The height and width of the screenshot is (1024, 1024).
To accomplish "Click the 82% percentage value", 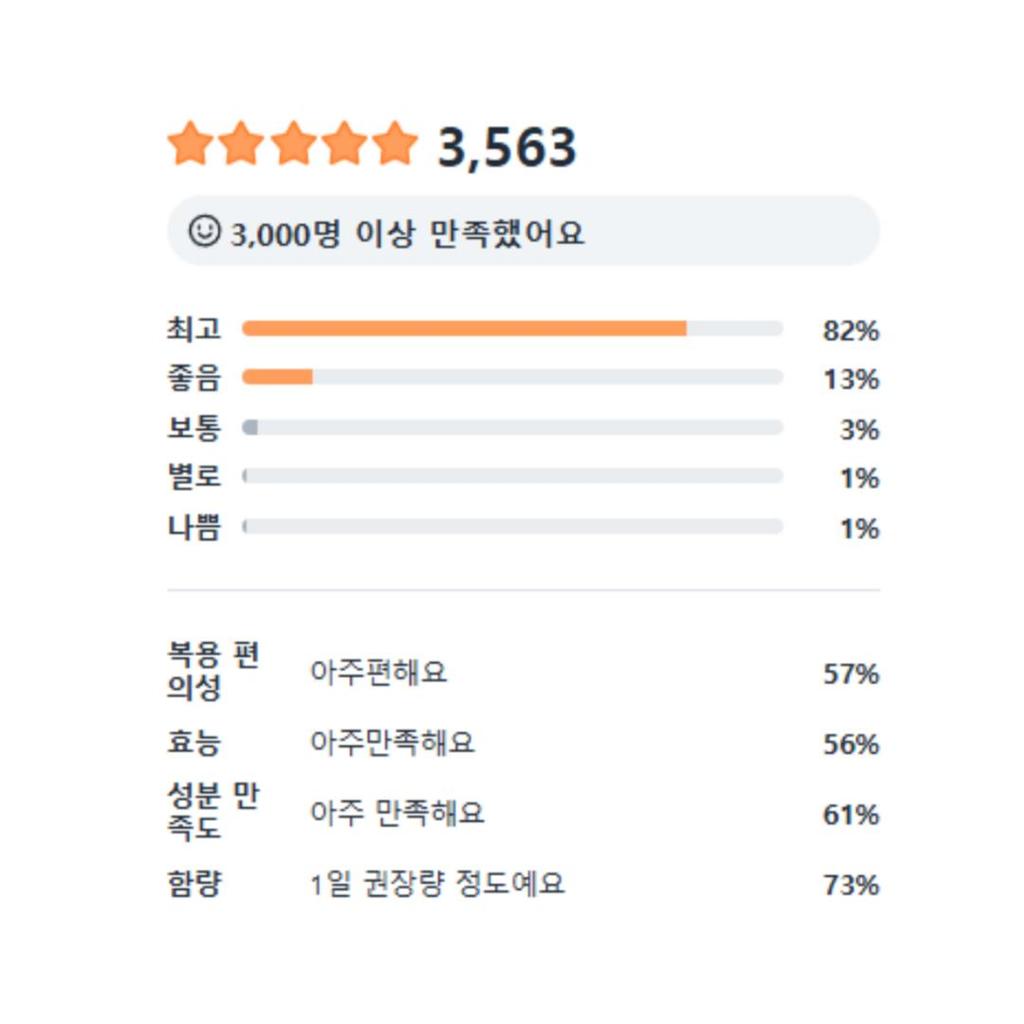I will (x=850, y=330).
